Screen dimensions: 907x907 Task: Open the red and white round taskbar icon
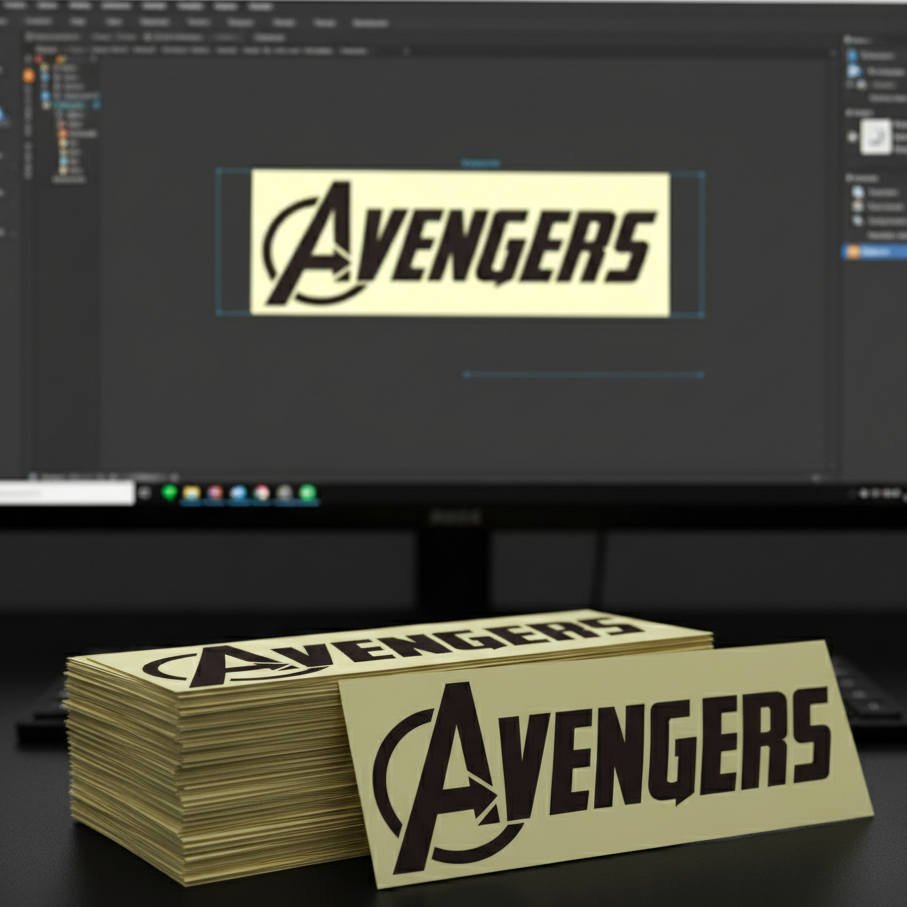(x=261, y=493)
